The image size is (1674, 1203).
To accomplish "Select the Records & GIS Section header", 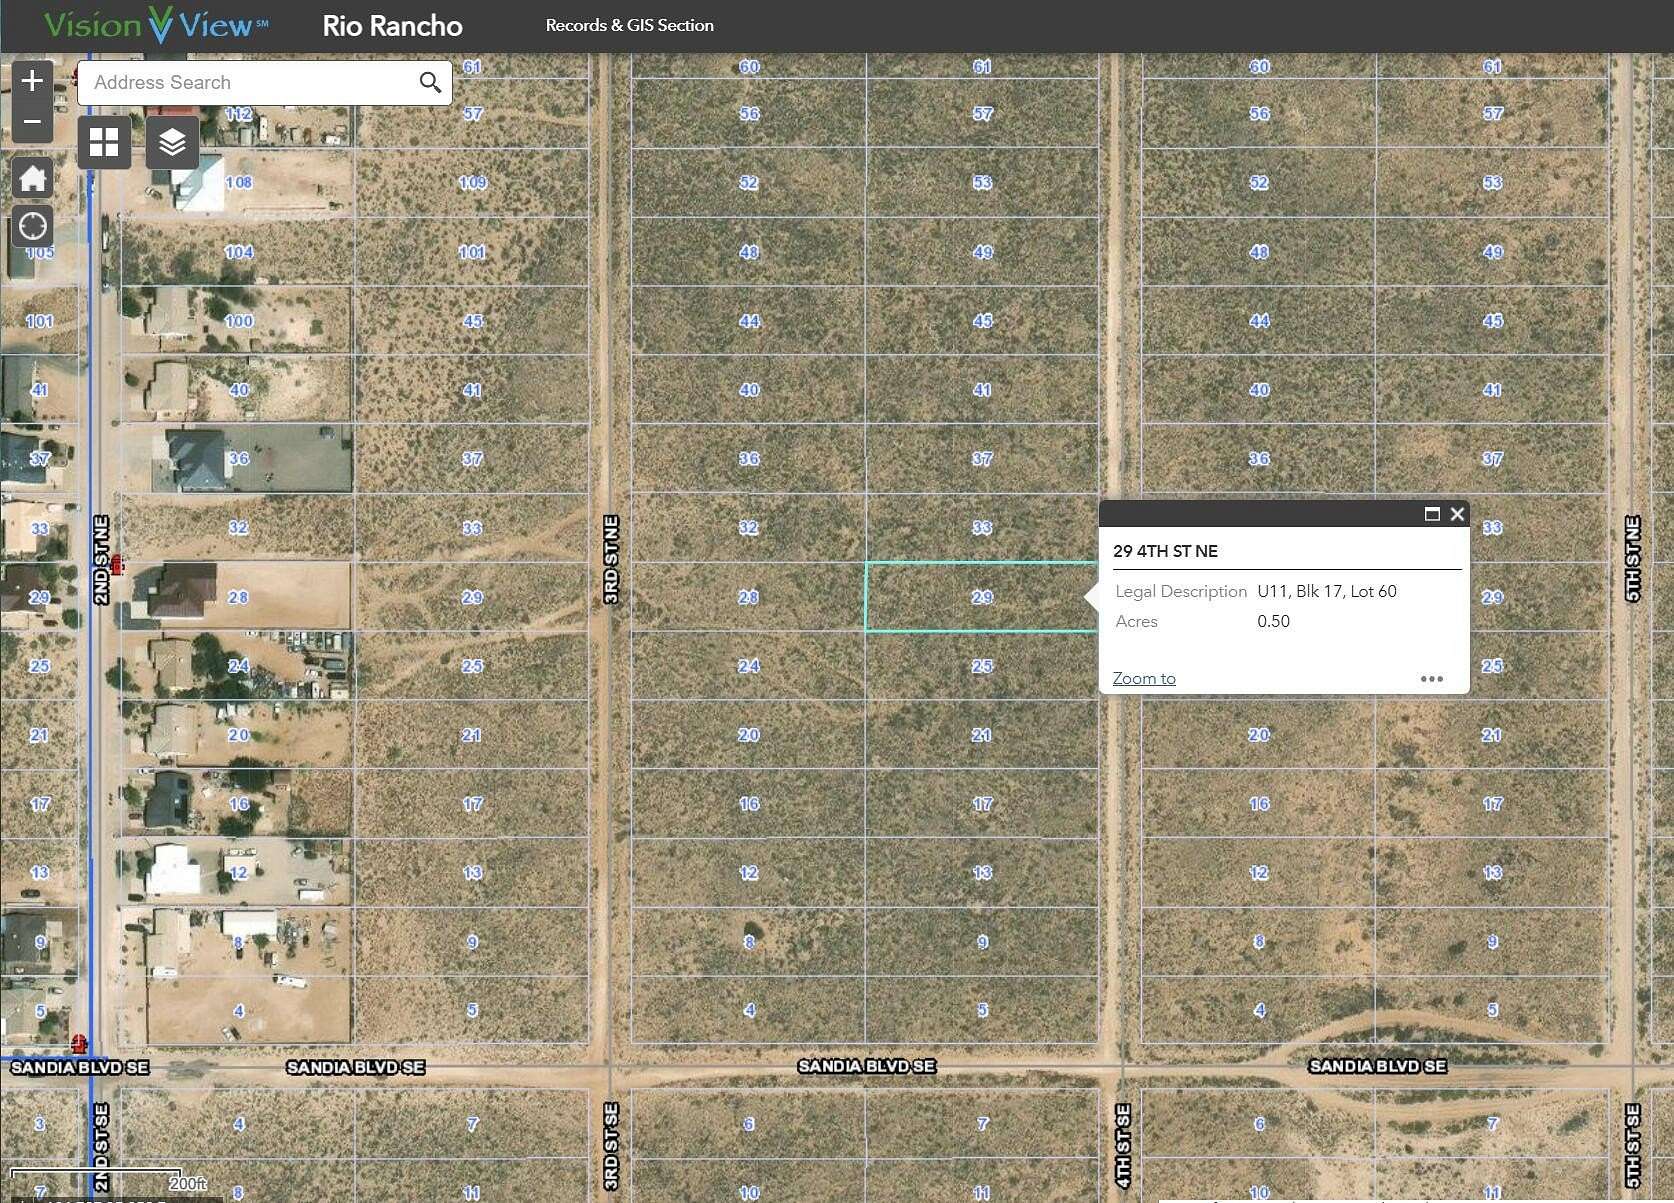I will pyautogui.click(x=627, y=25).
